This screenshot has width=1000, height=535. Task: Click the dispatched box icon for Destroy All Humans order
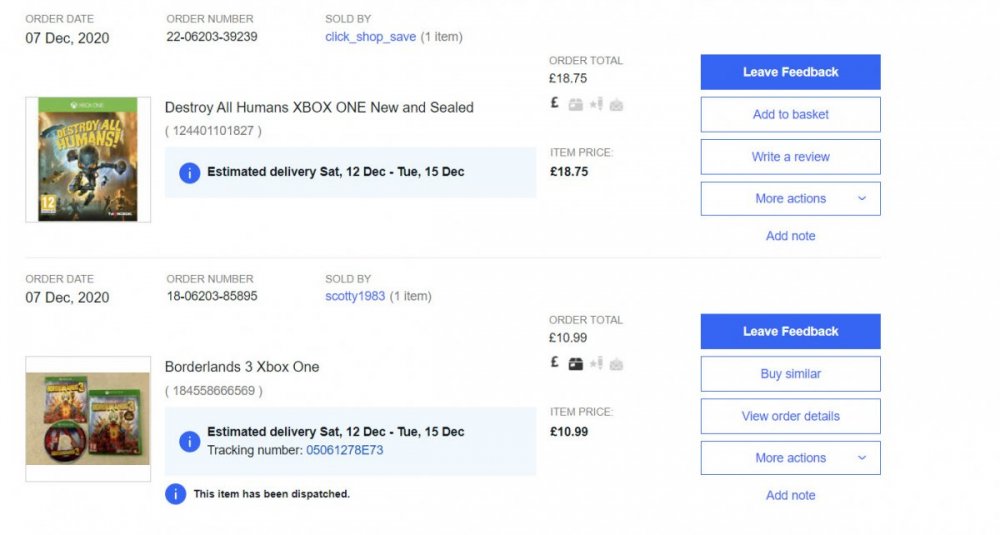pos(575,105)
